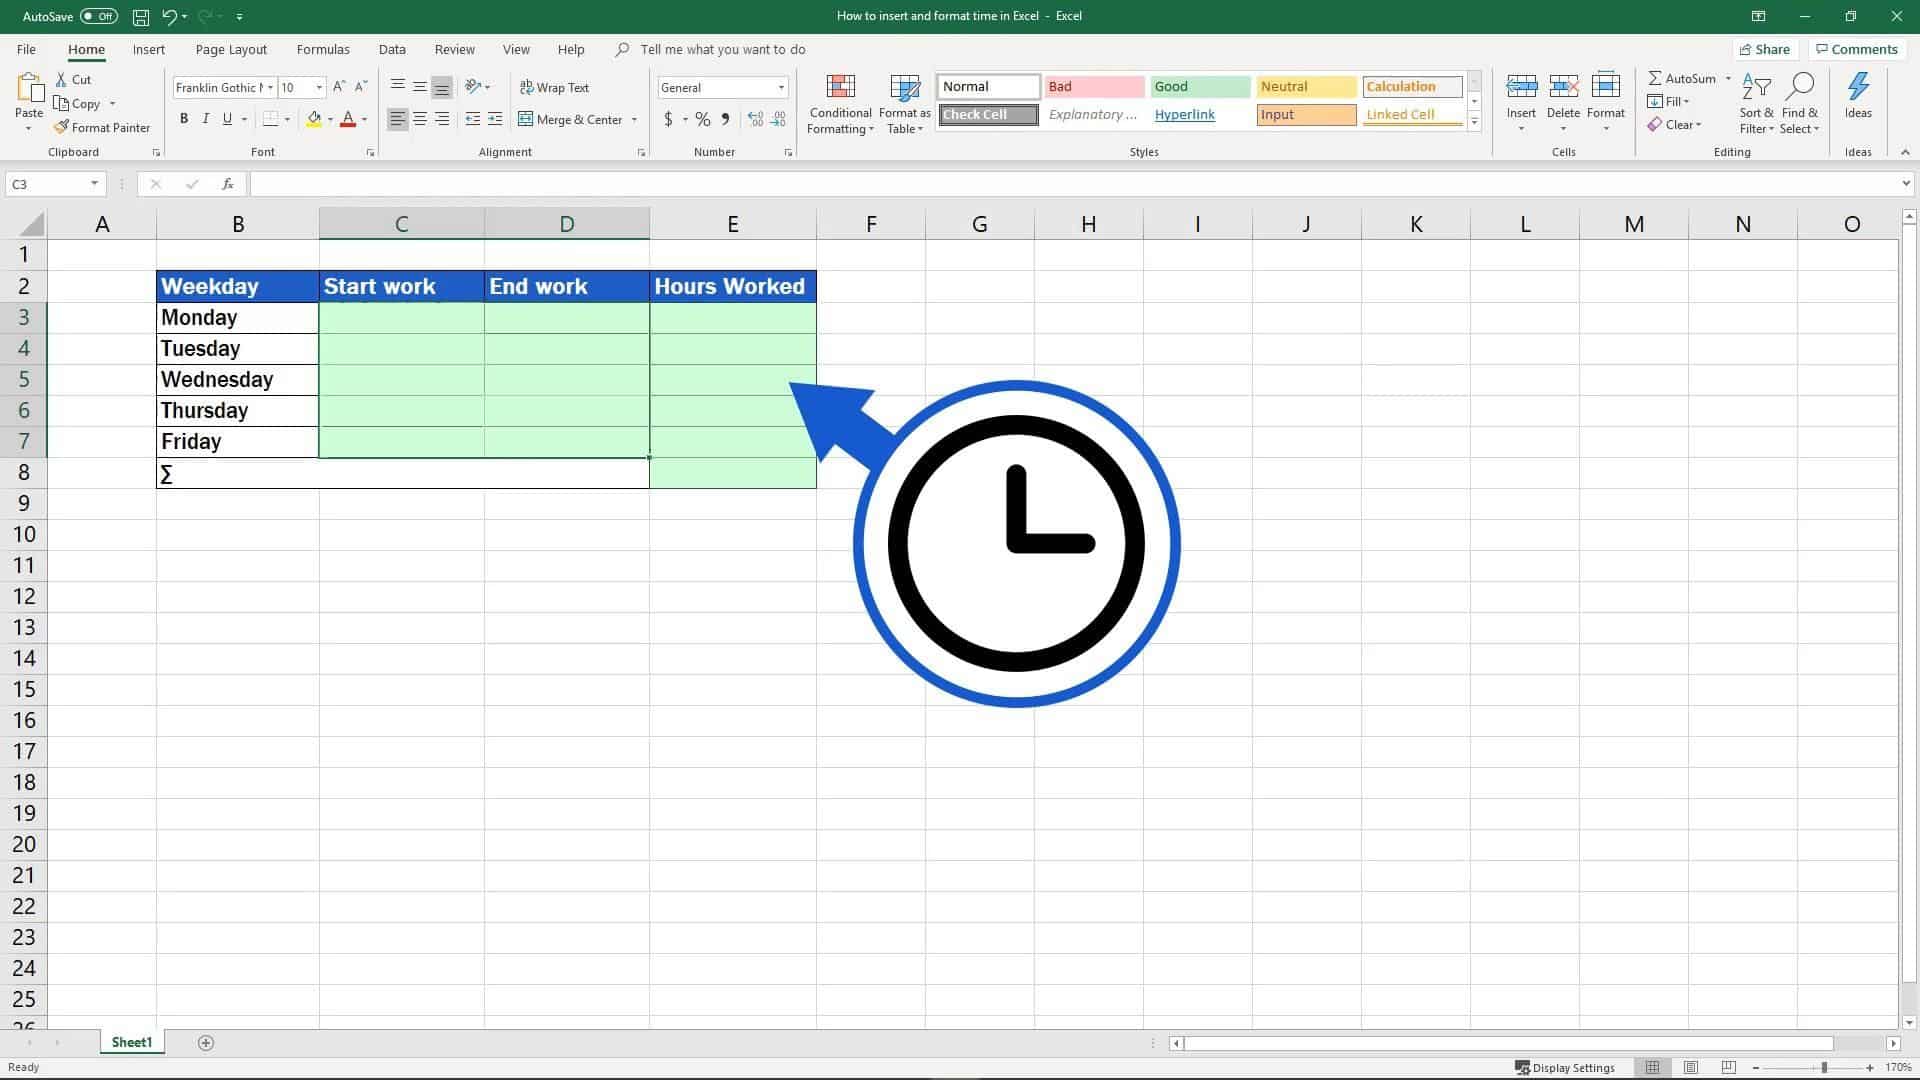This screenshot has width=1920, height=1080.
Task: Click inside the formula bar input
Action: tap(1073, 184)
